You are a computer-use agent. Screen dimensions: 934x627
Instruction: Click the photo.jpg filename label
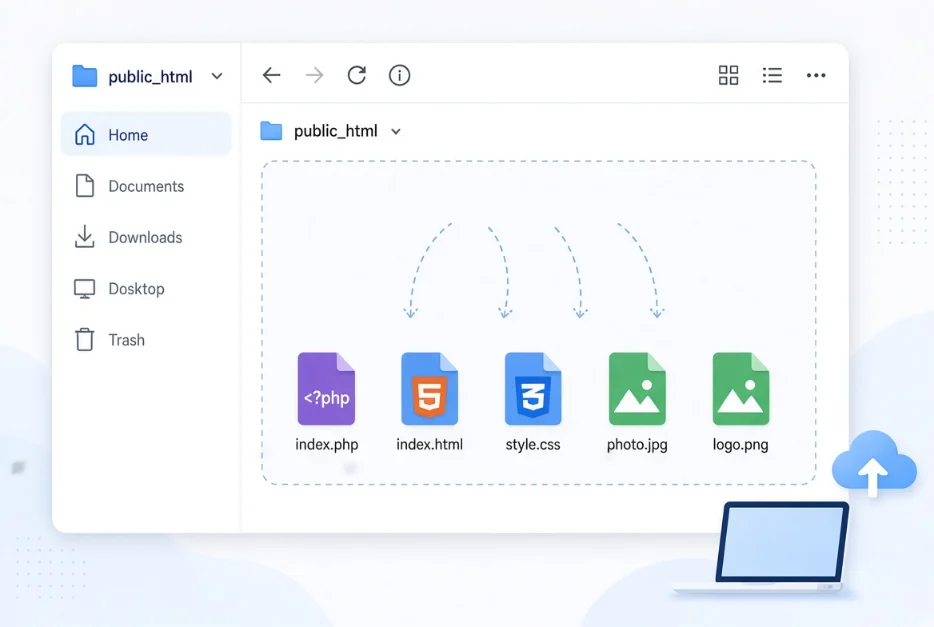637,445
